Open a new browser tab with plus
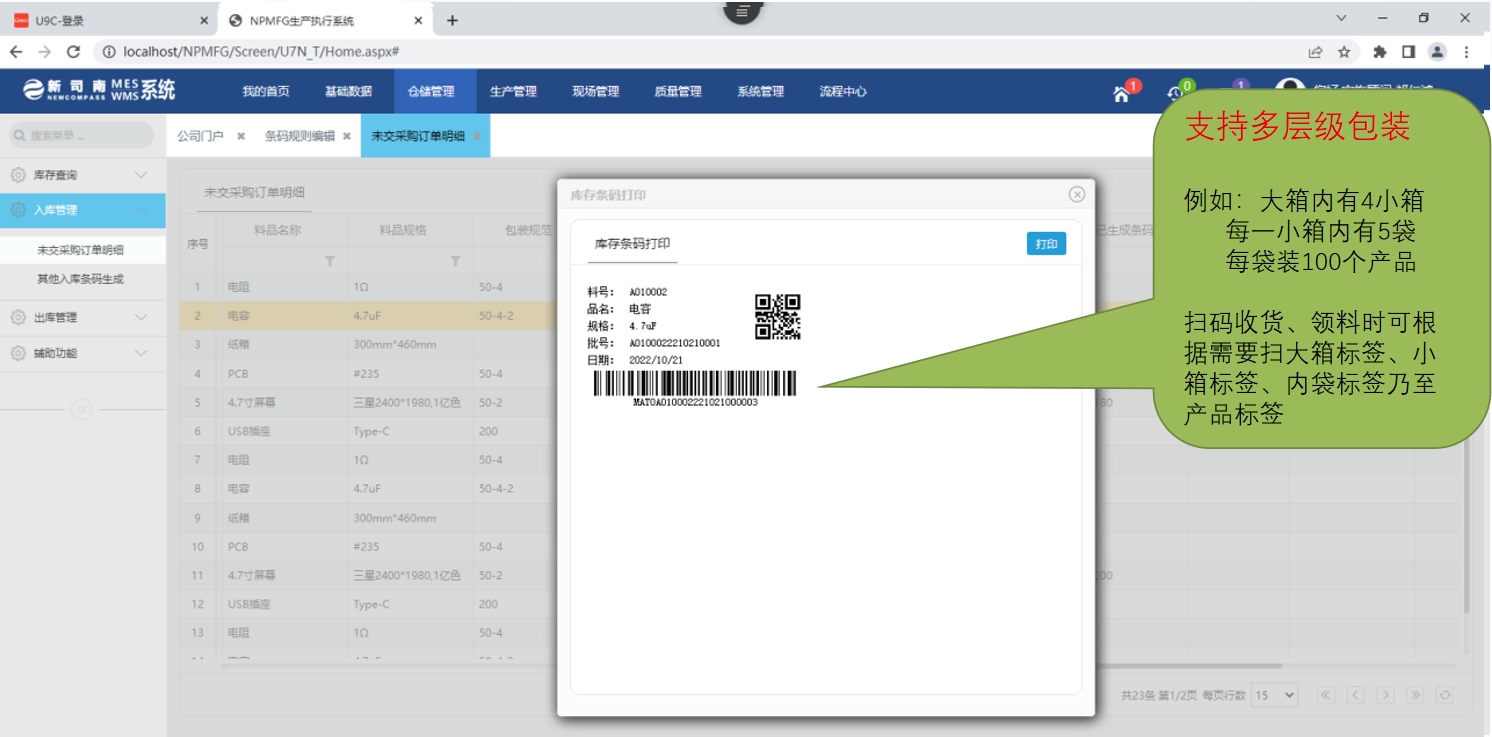This screenshot has width=1492, height=737. pyautogui.click(x=452, y=20)
